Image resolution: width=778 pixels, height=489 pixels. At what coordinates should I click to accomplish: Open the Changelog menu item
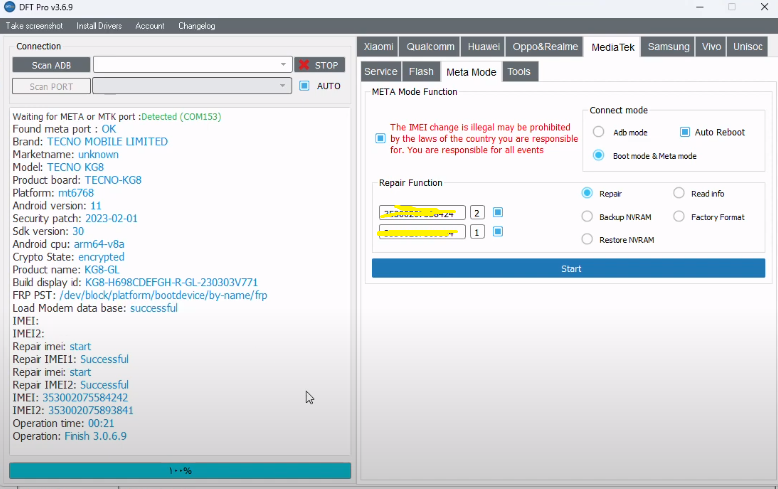point(196,26)
